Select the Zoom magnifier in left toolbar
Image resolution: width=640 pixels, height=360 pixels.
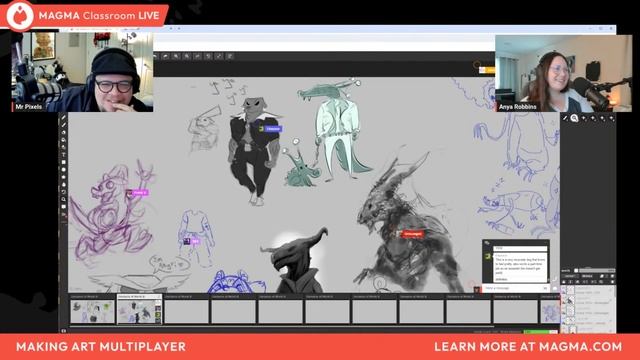click(x=63, y=199)
